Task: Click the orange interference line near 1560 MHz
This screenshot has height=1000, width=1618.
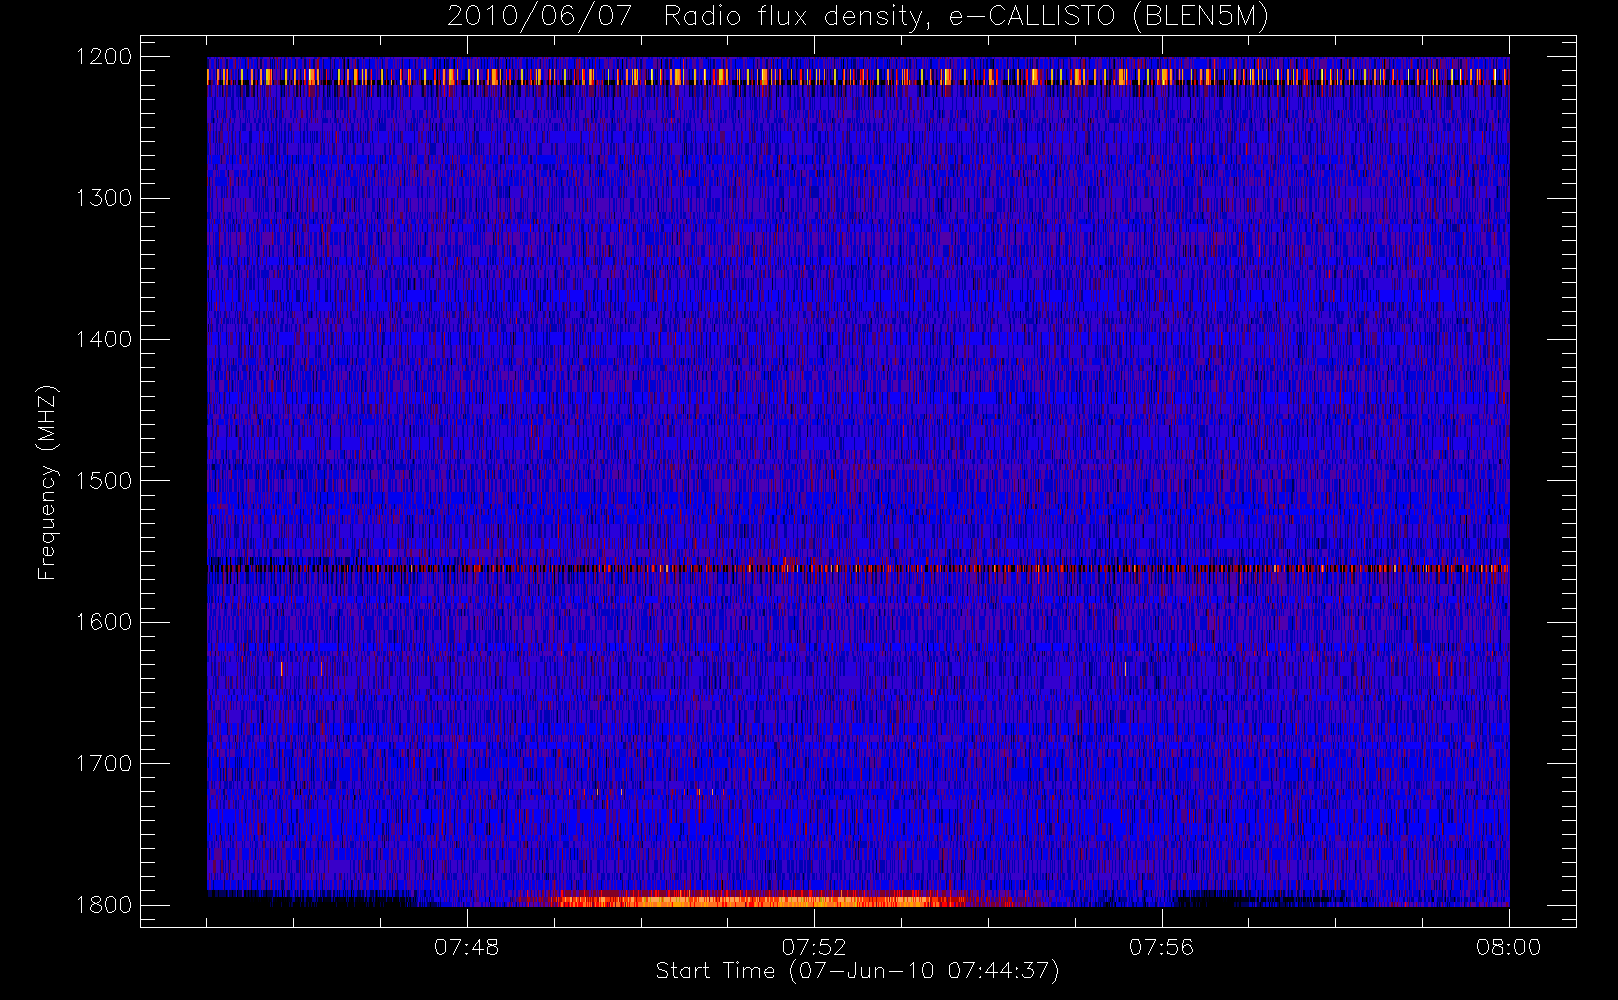Action: pyautogui.click(x=858, y=568)
